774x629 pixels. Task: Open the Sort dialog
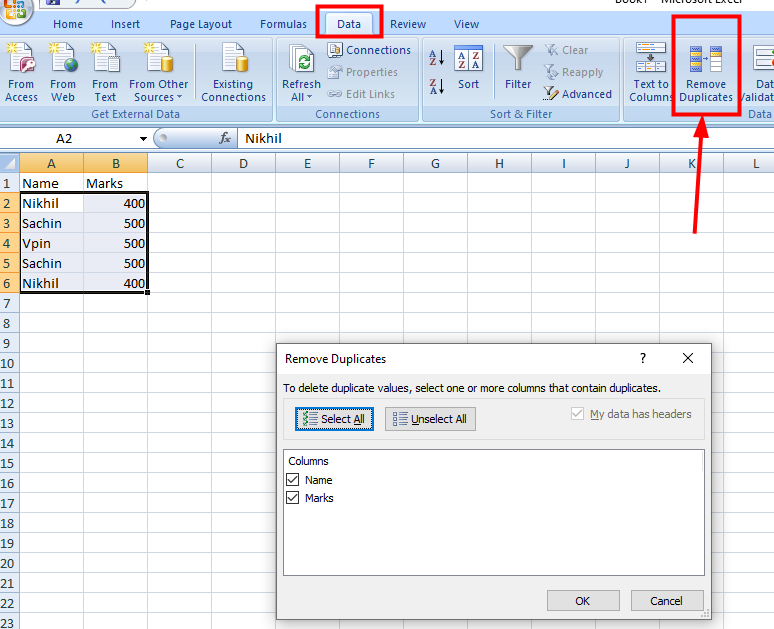point(468,68)
